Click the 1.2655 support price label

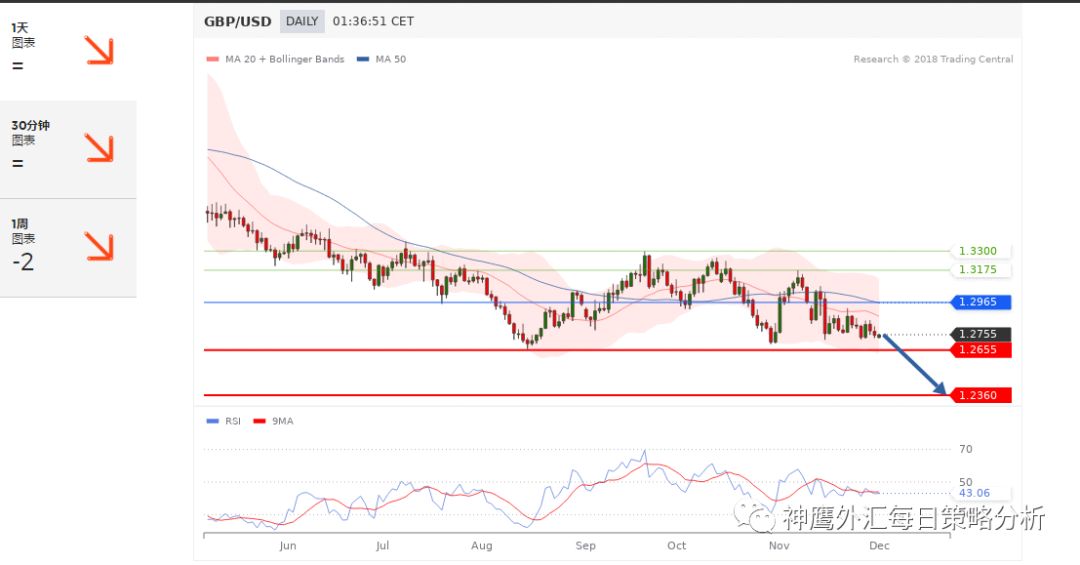click(980, 350)
